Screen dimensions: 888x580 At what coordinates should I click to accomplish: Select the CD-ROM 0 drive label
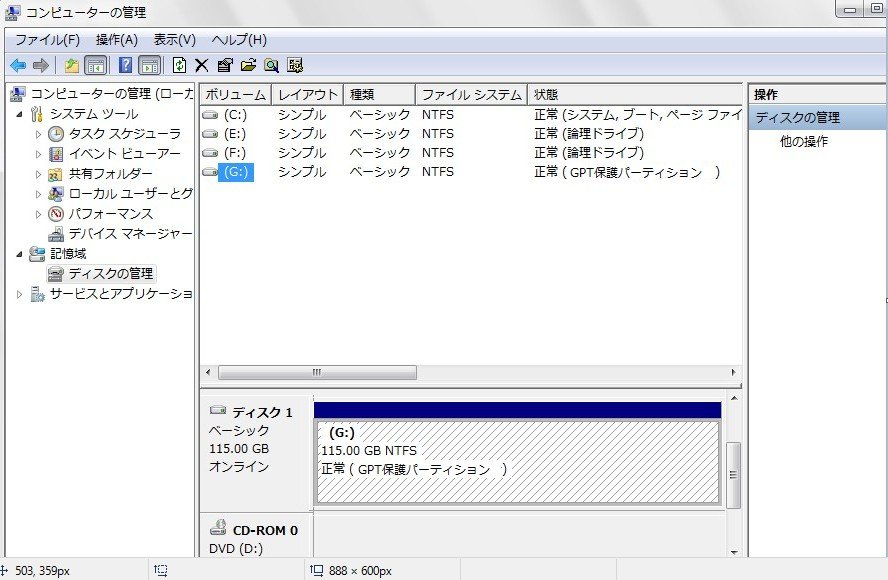pos(265,531)
